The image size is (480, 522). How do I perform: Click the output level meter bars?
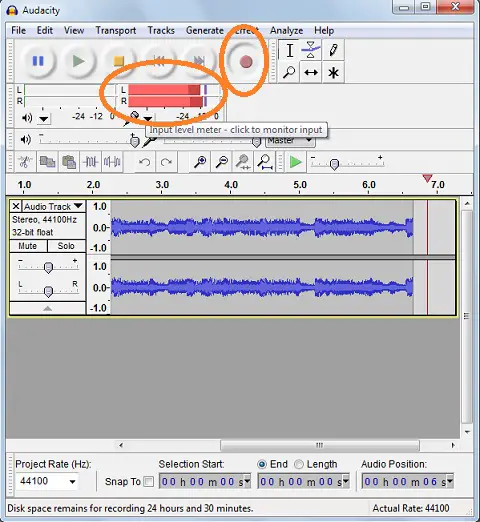[69, 95]
